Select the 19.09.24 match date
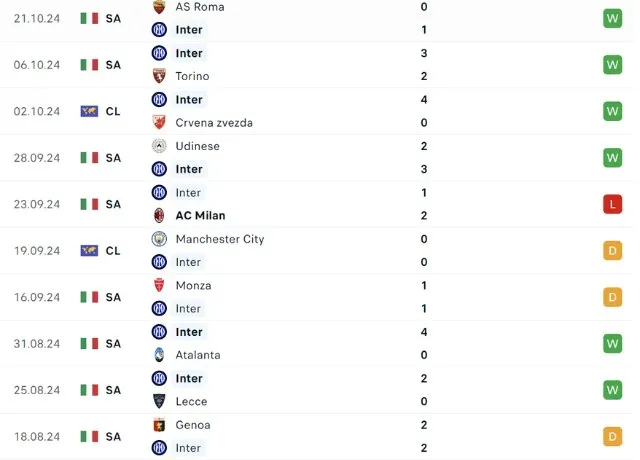This screenshot has height=460, width=640. pos(38,251)
